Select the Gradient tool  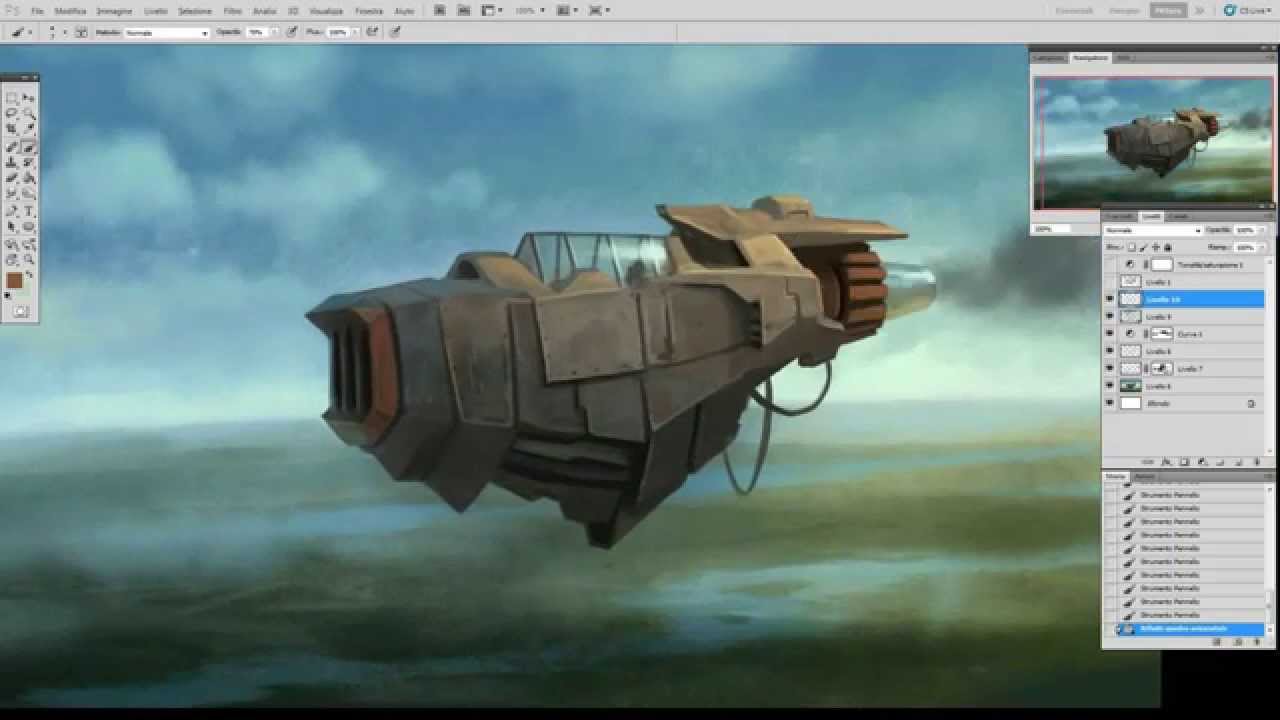(x=29, y=177)
